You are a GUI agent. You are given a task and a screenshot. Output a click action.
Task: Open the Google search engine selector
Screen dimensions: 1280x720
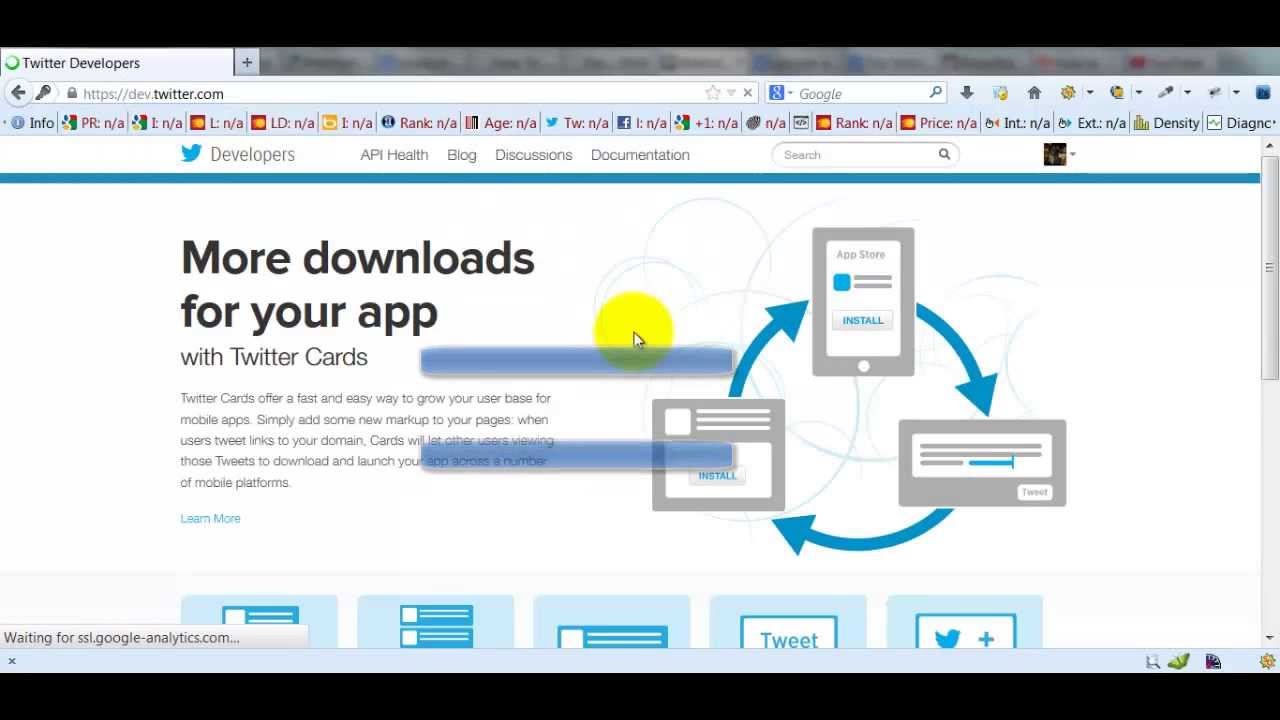(x=782, y=93)
